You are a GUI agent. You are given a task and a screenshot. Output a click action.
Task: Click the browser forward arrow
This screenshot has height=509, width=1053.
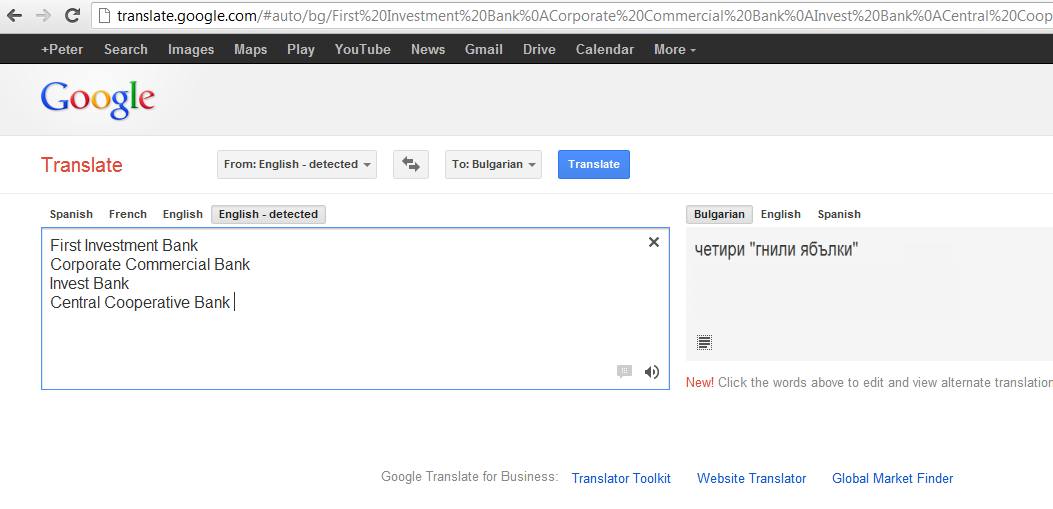click(x=43, y=15)
